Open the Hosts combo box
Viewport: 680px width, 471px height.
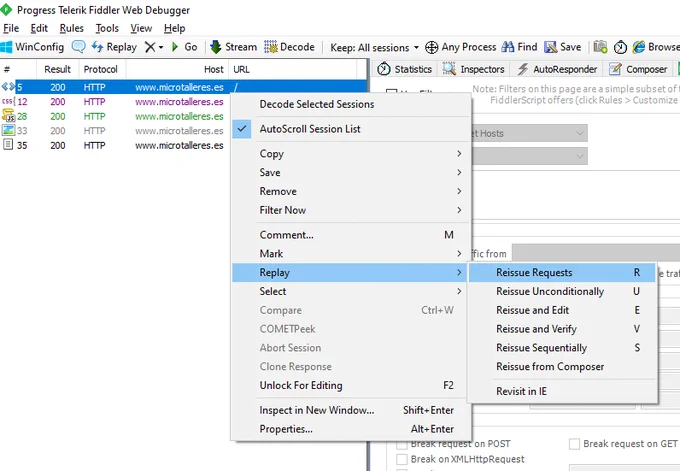click(x=529, y=133)
